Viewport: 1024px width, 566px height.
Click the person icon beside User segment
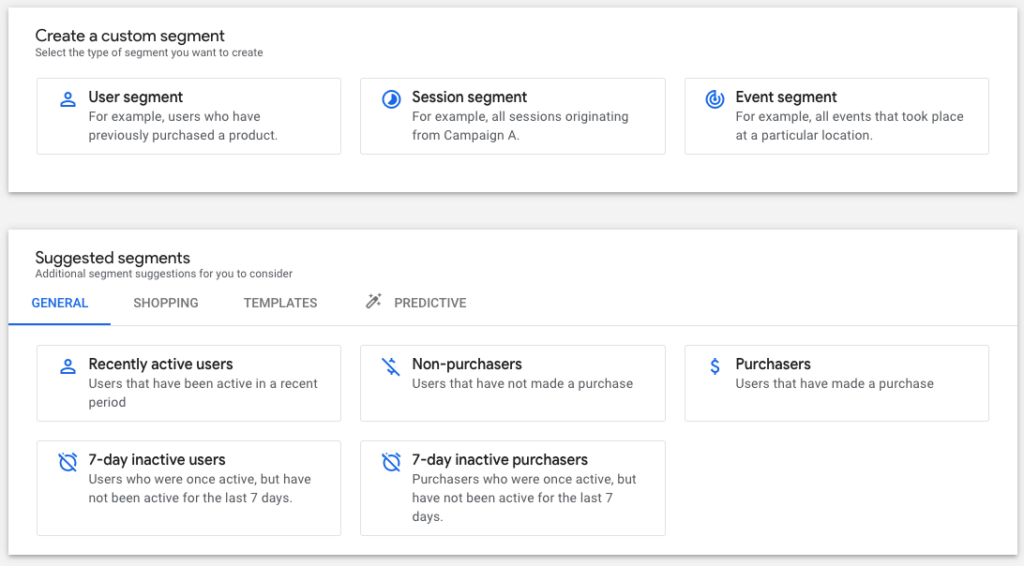pos(68,99)
